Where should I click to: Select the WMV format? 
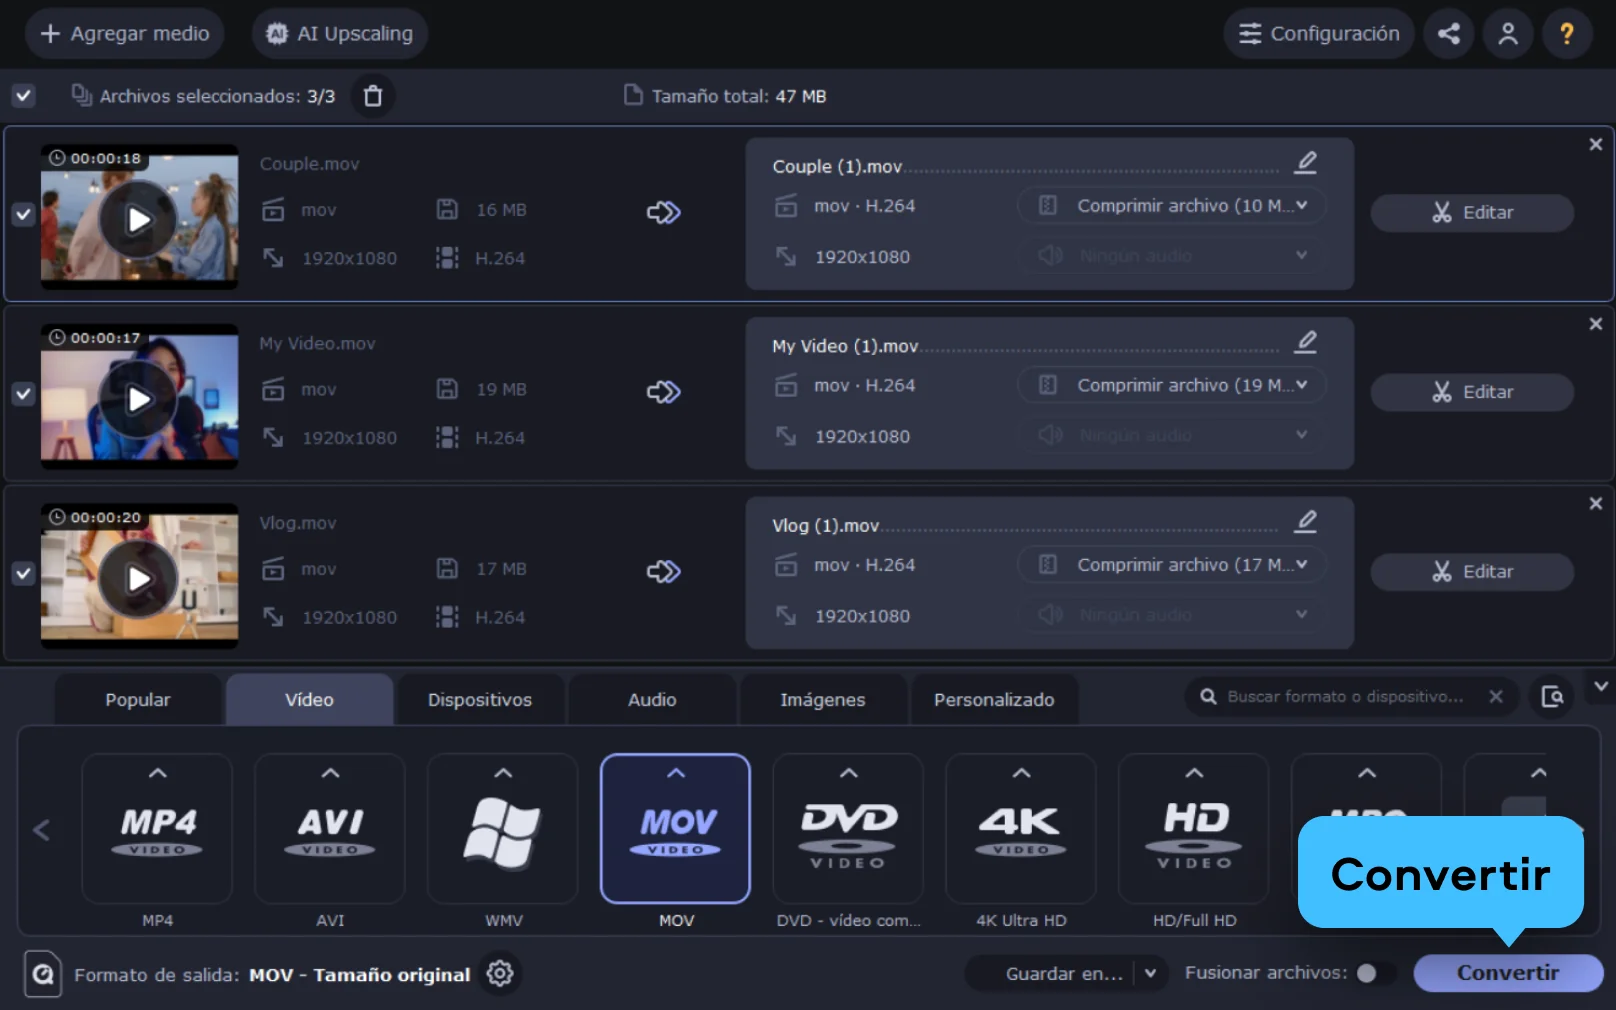pyautogui.click(x=503, y=829)
